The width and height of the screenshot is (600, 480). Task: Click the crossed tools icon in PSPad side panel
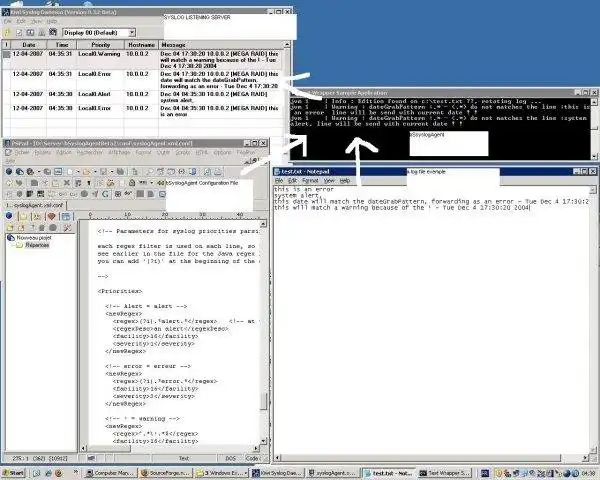(67, 228)
